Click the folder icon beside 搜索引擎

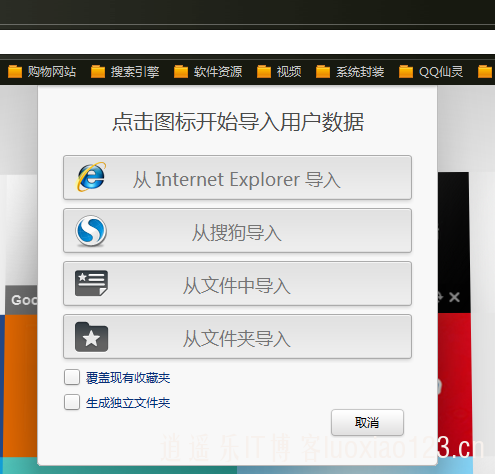tap(98, 71)
